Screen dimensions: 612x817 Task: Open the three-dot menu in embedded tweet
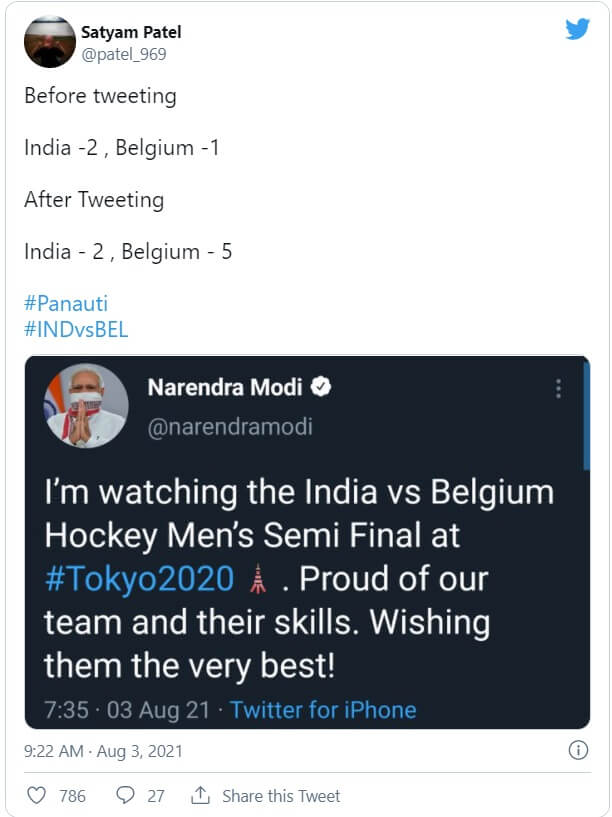557,389
